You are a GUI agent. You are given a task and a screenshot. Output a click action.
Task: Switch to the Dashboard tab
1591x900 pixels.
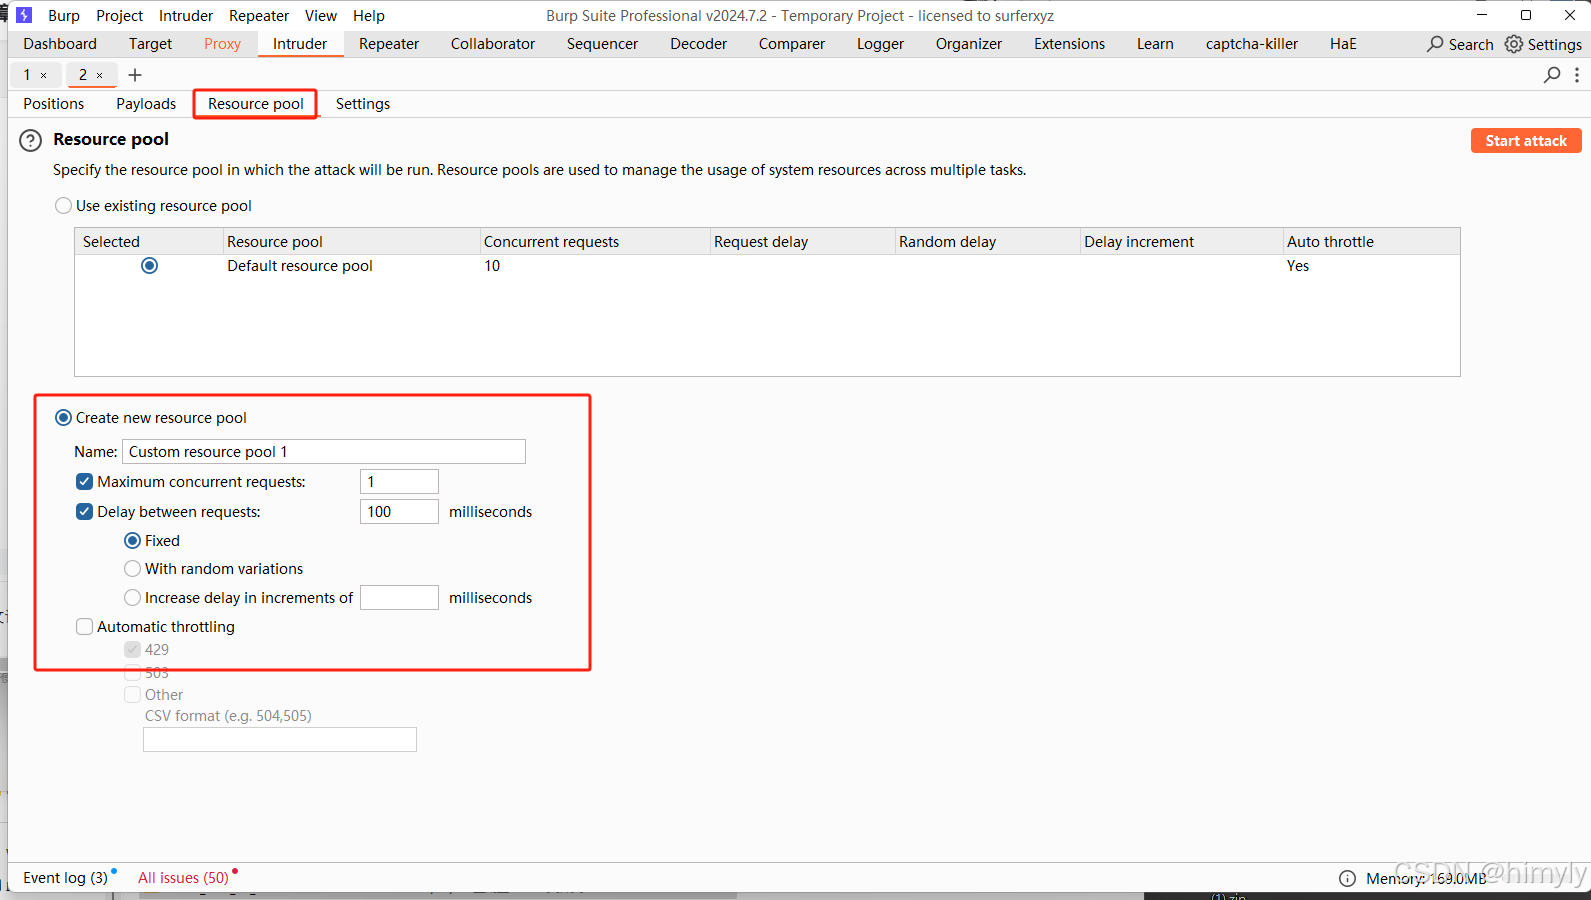tap(60, 44)
